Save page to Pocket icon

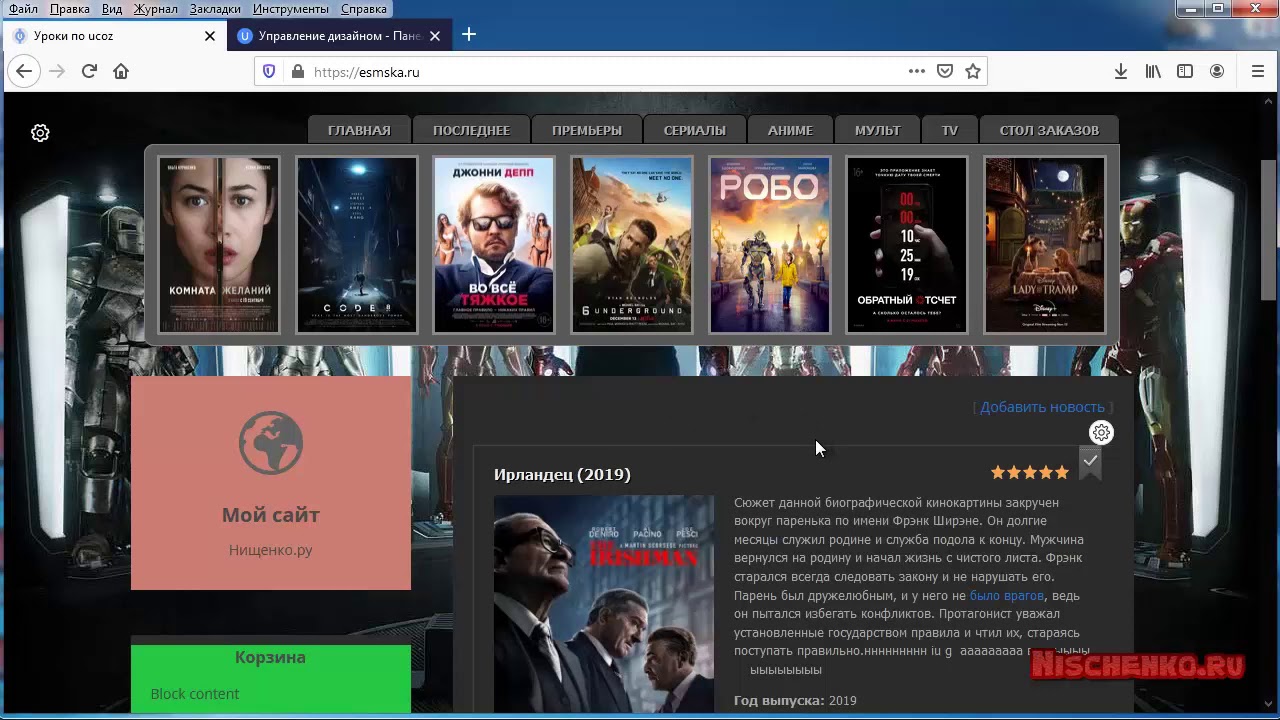945,71
